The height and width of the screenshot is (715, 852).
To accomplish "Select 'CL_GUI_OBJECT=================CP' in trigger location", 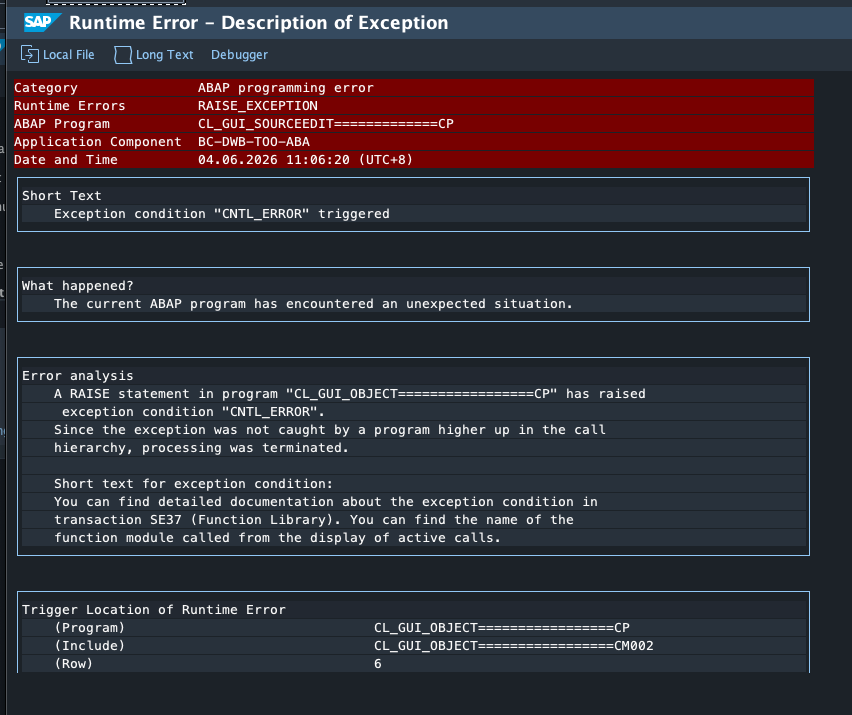I will coord(502,628).
